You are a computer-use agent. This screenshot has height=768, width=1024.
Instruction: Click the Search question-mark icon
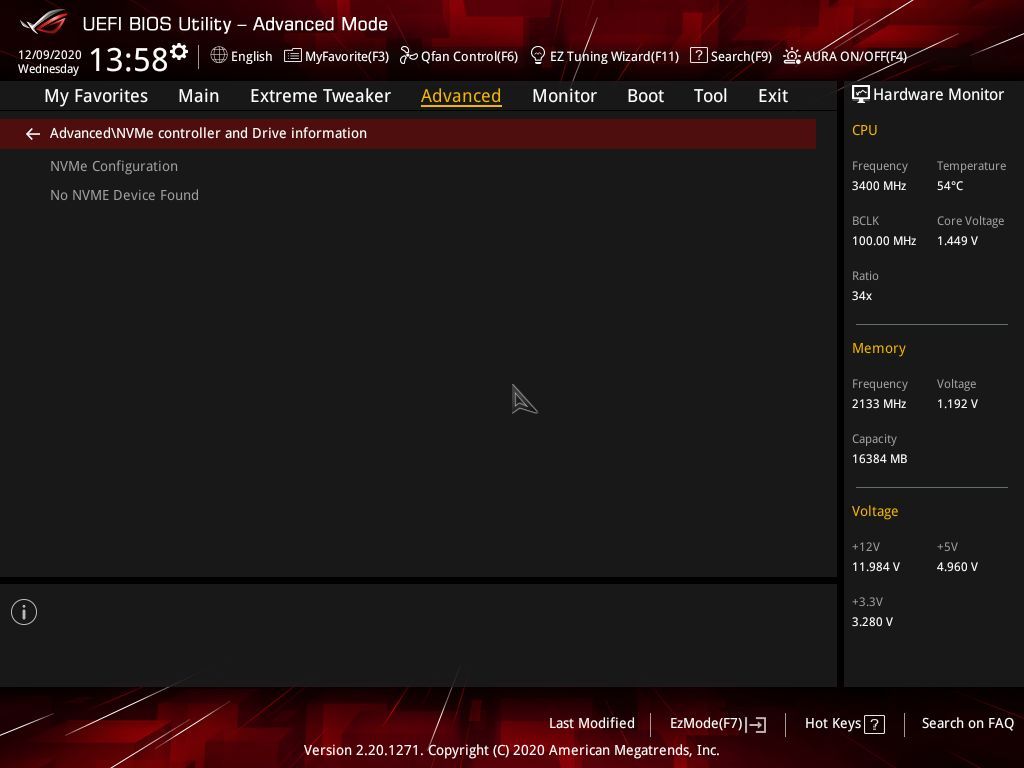pyautogui.click(x=698, y=56)
